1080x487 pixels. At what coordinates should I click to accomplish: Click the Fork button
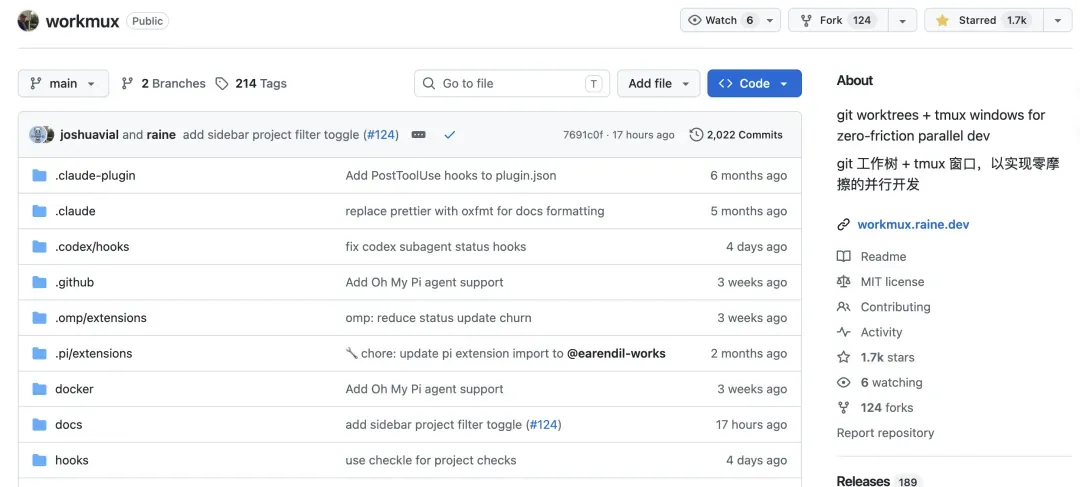click(839, 21)
